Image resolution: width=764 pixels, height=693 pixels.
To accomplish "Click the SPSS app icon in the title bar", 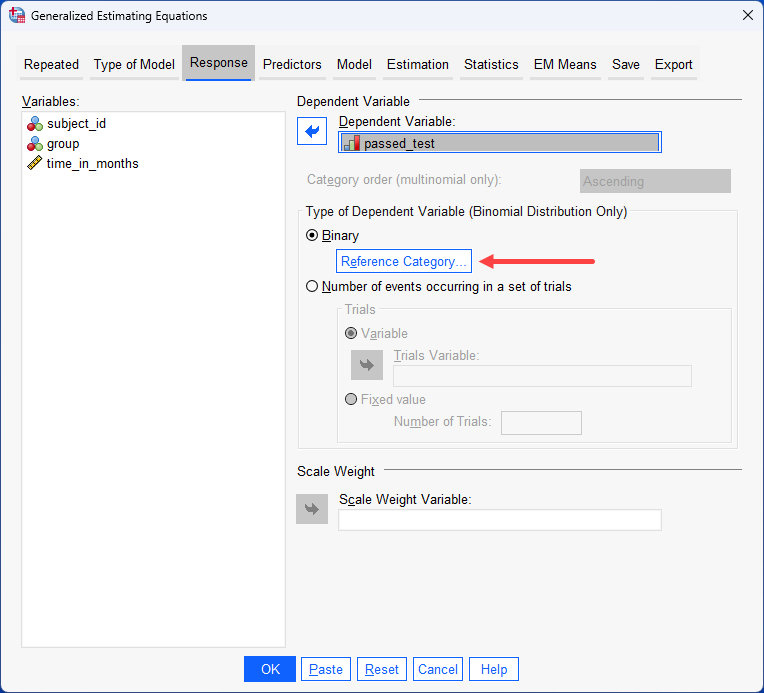I will tap(17, 16).
